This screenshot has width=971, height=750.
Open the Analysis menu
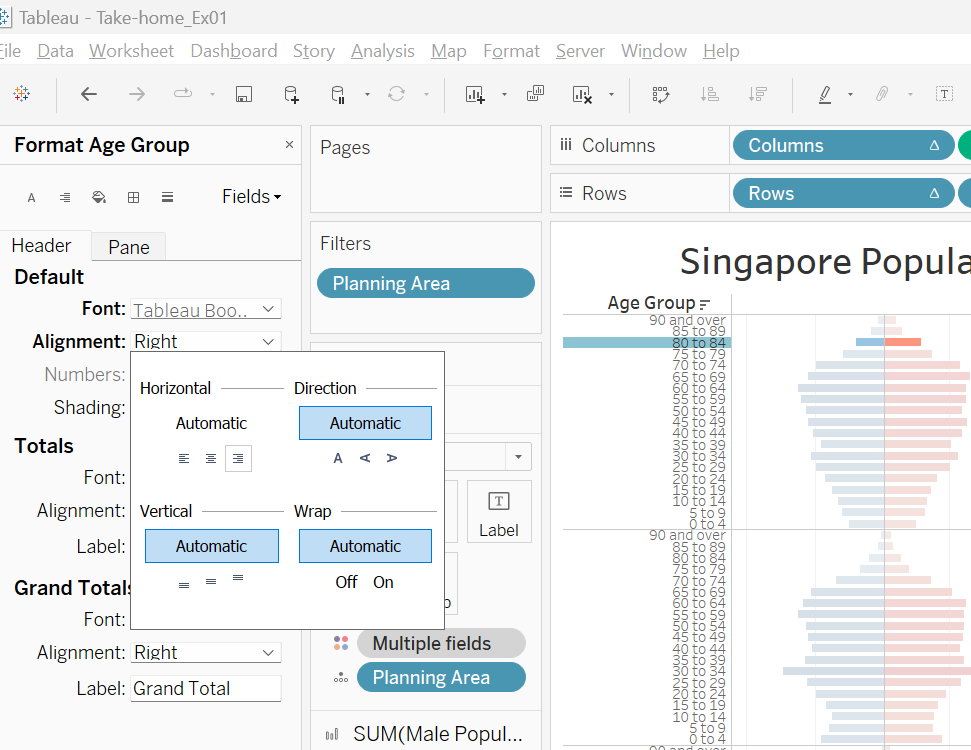(382, 51)
